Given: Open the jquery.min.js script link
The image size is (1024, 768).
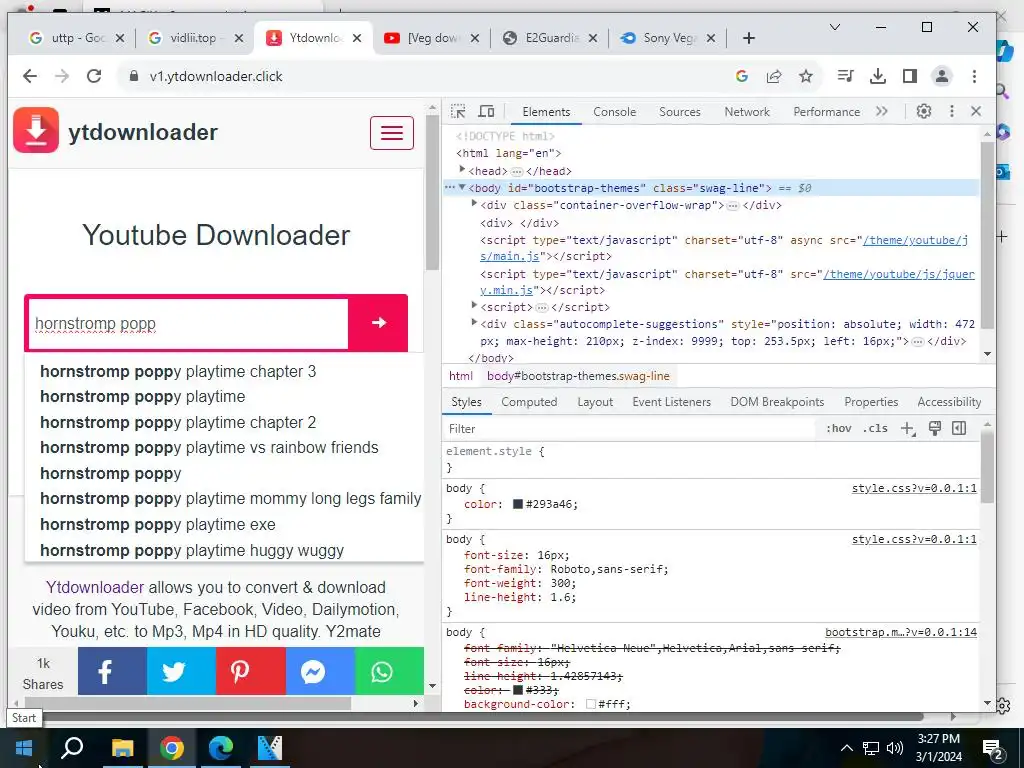Looking at the screenshot, I should coord(899,274).
